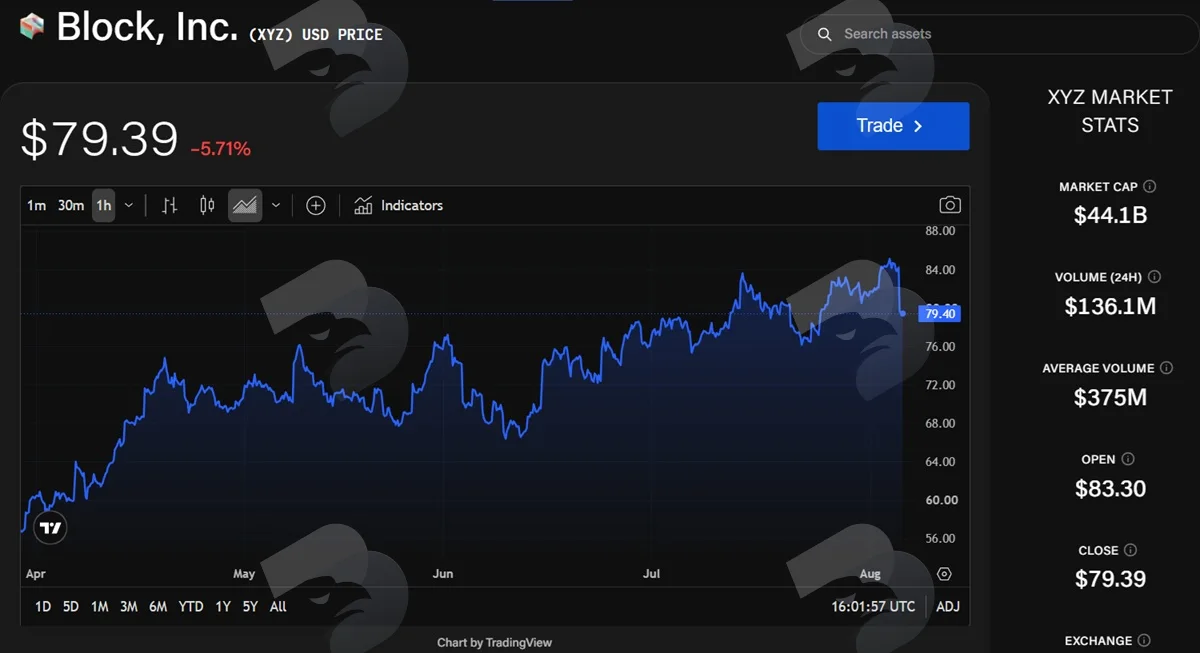This screenshot has height=653, width=1200.
Task: Focus the Search assets field
Action: [x=1000, y=34]
